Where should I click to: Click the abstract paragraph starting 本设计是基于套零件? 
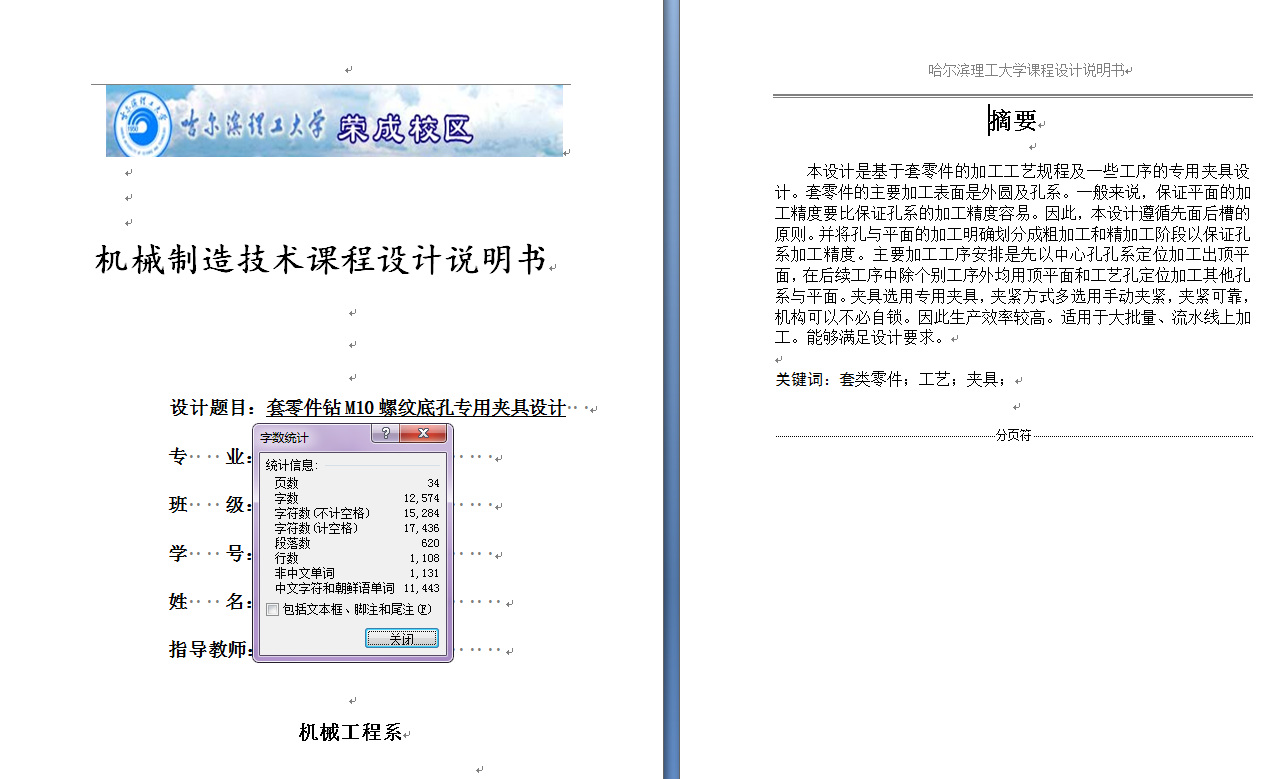(x=1013, y=254)
